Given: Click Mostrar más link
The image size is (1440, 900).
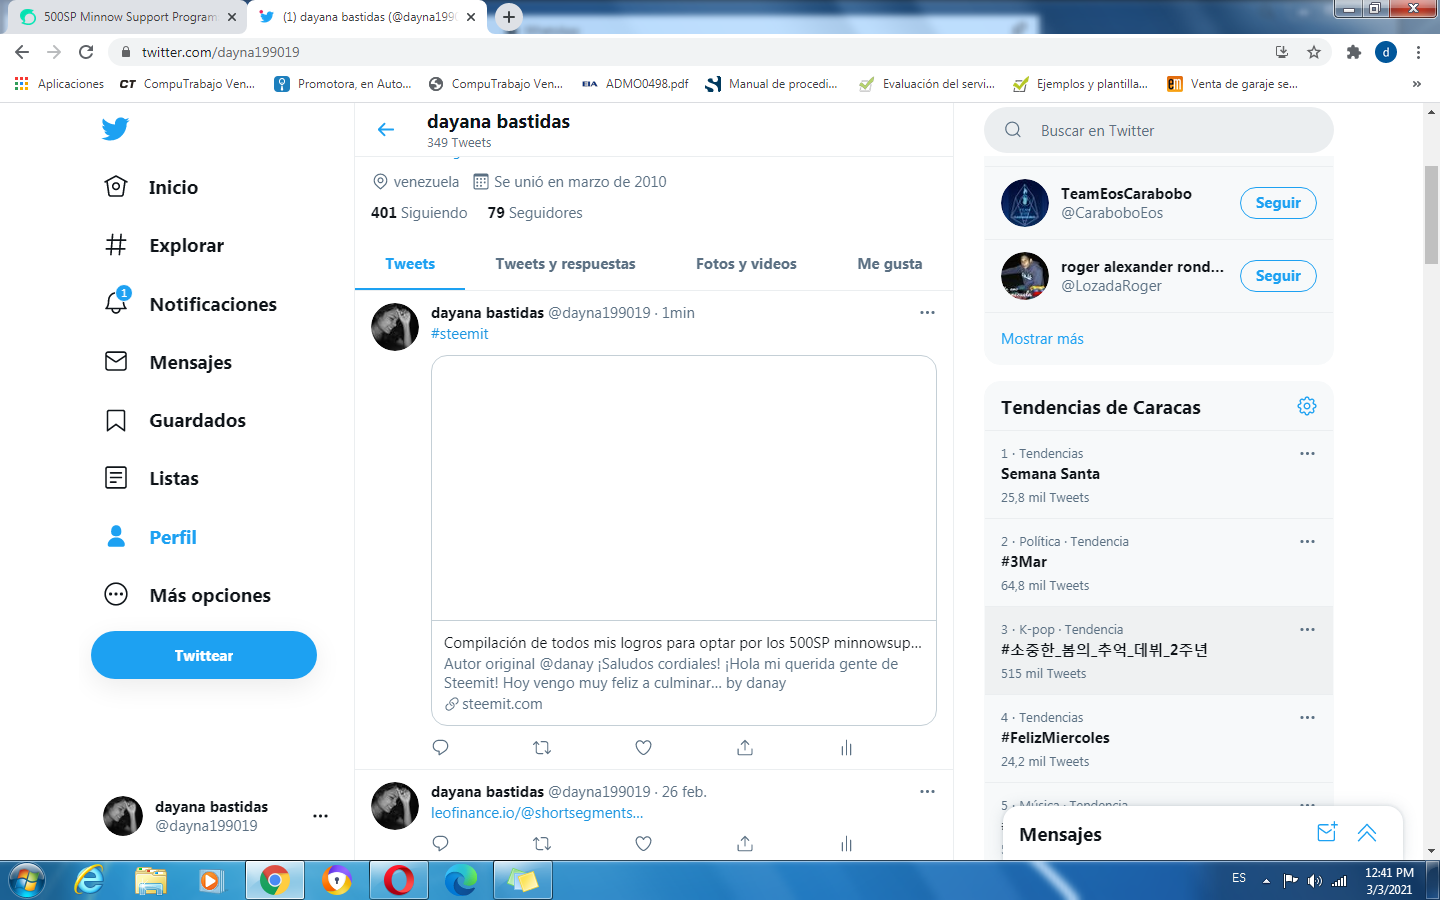Looking at the screenshot, I should tap(1042, 339).
